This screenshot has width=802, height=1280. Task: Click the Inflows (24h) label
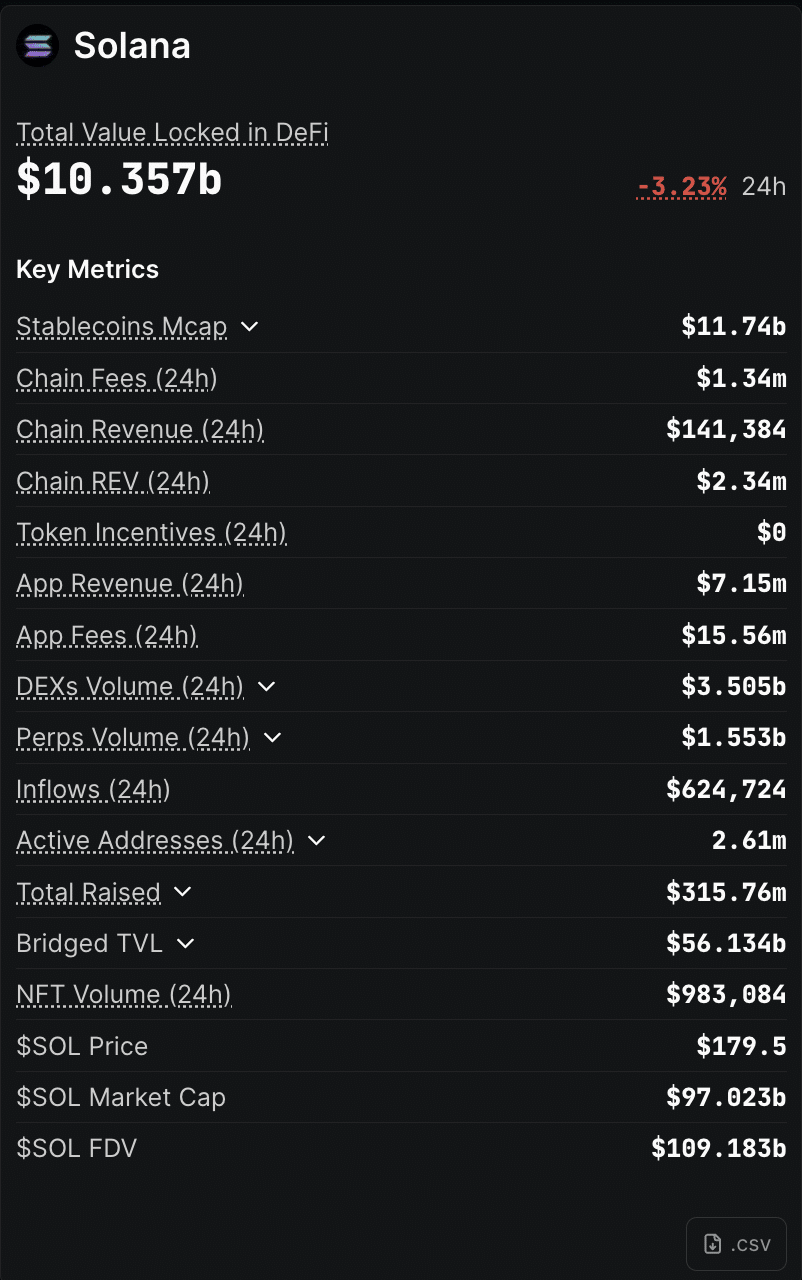(93, 790)
